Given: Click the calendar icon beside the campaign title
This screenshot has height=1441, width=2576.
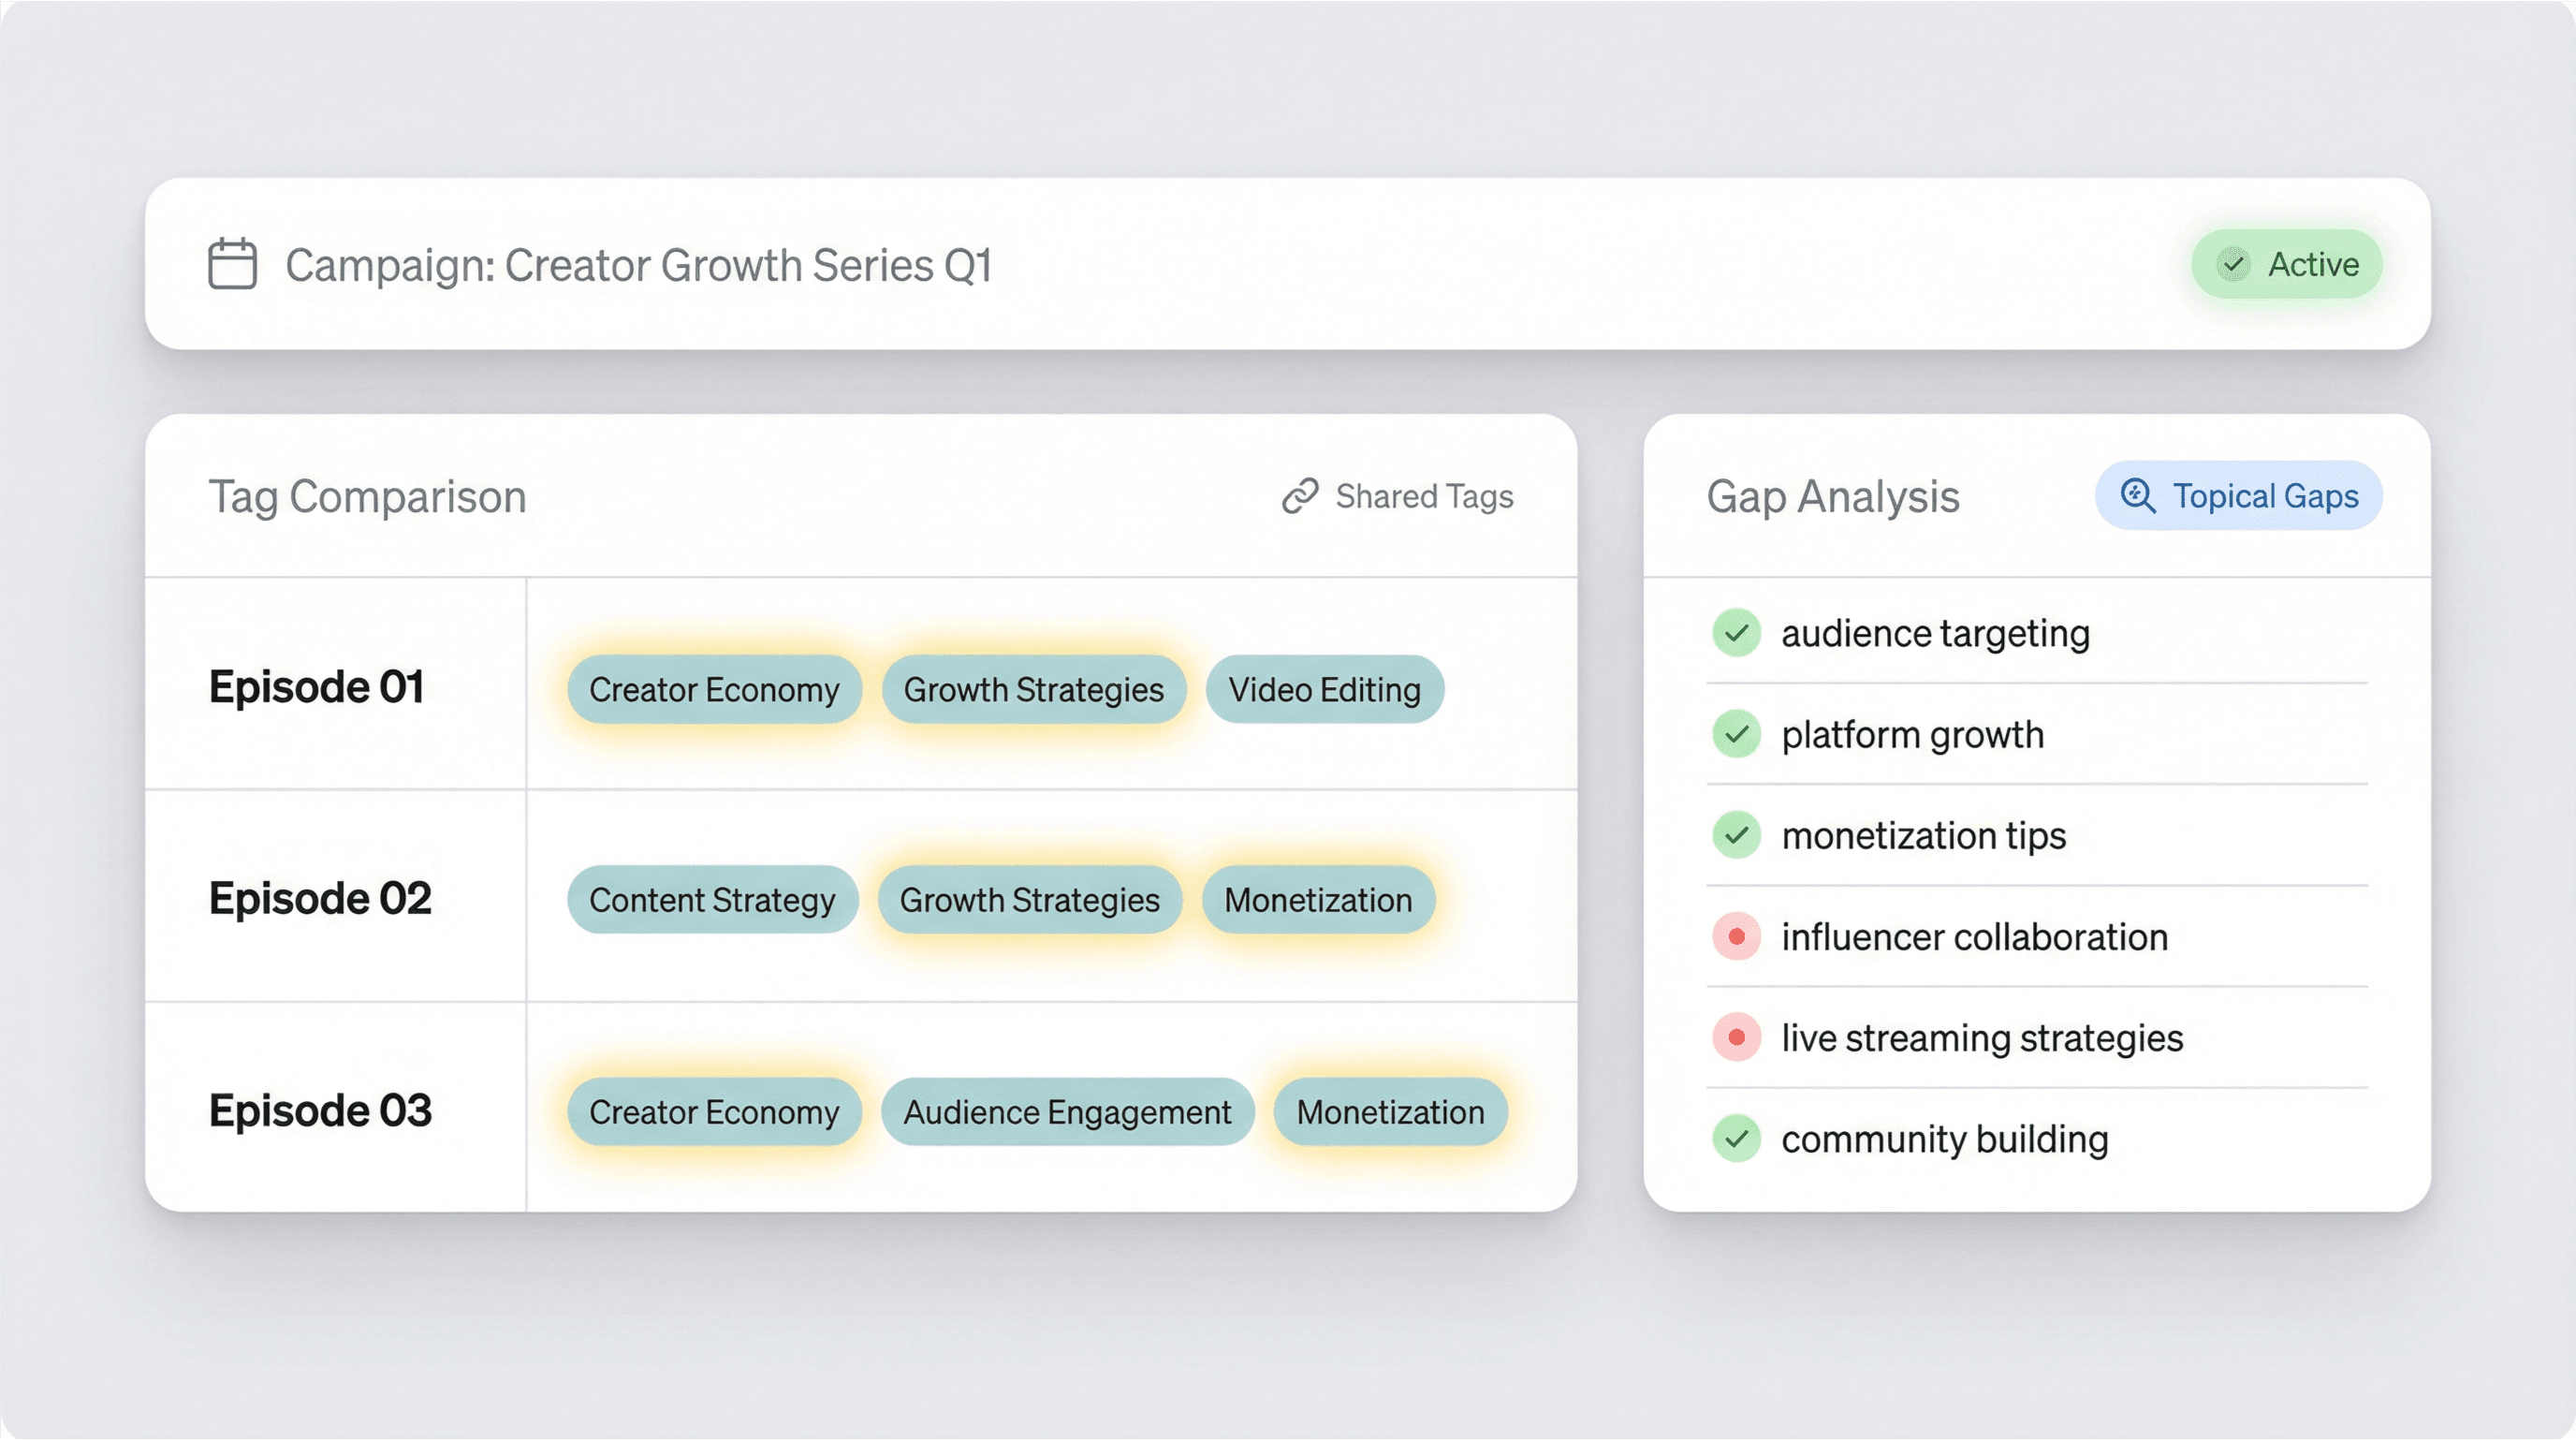Looking at the screenshot, I should (232, 265).
